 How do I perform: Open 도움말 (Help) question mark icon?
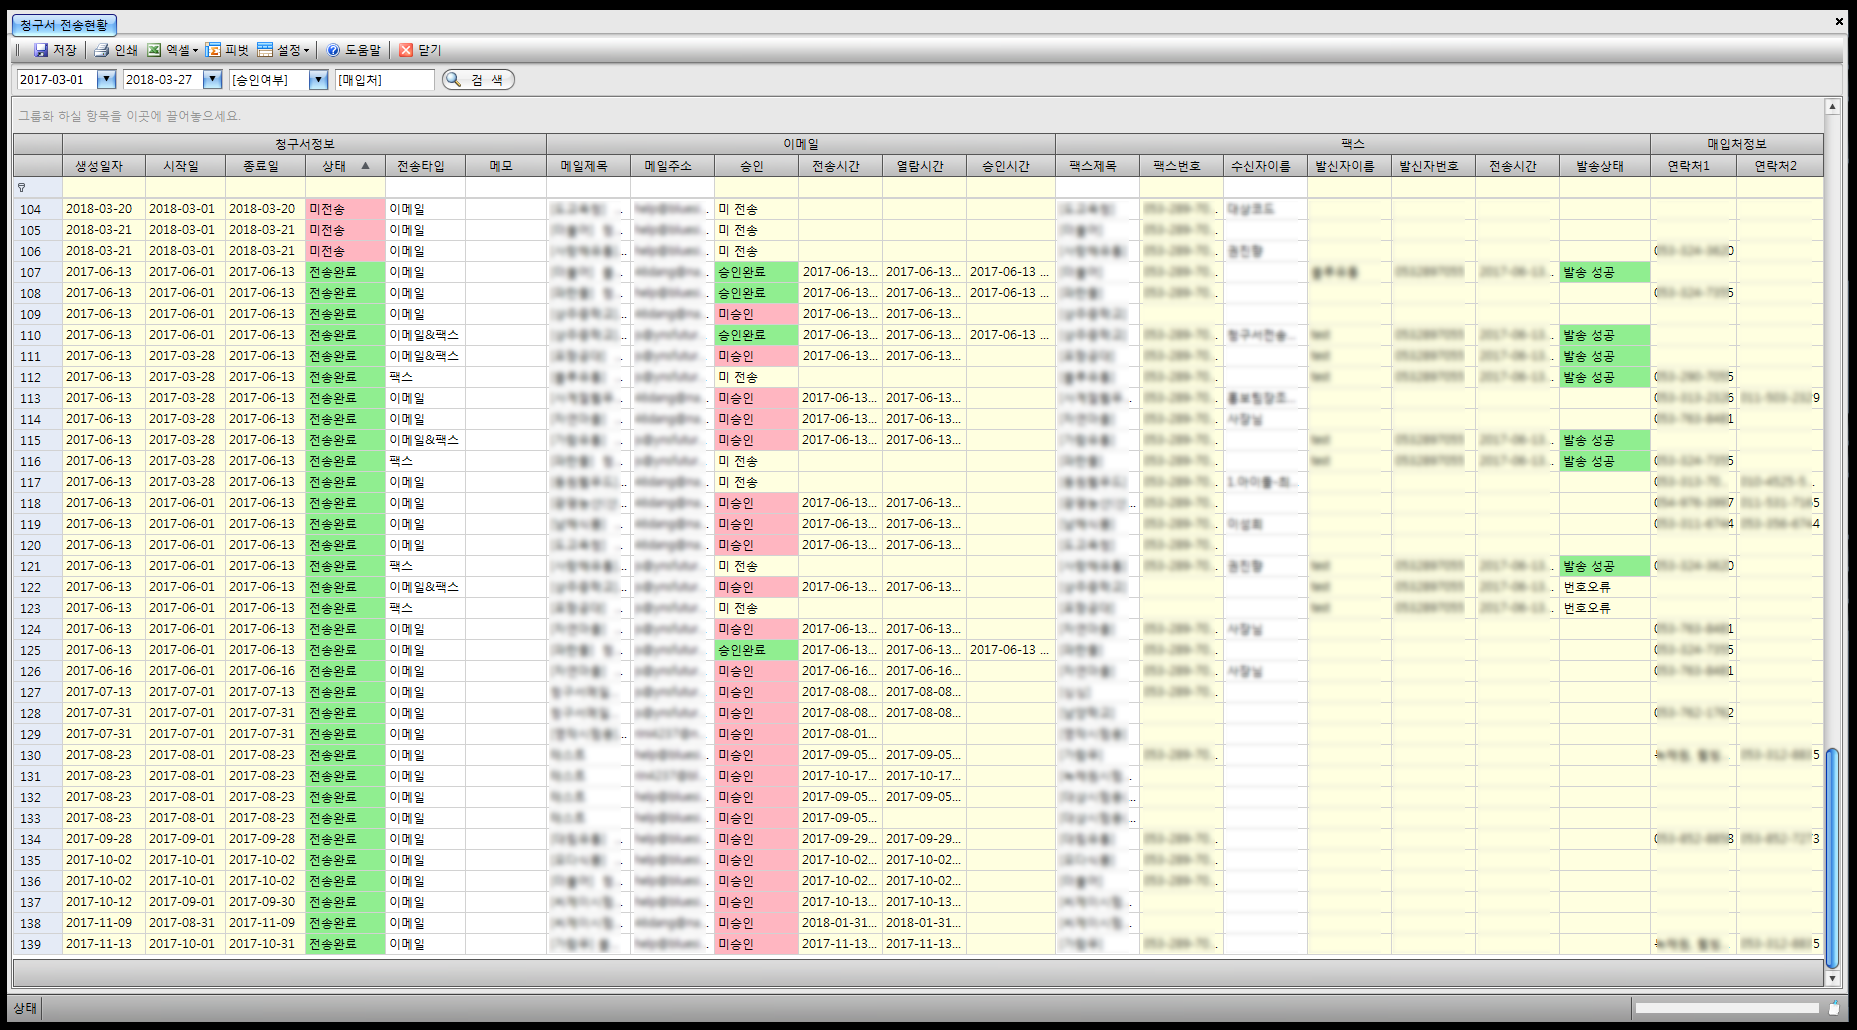(333, 50)
